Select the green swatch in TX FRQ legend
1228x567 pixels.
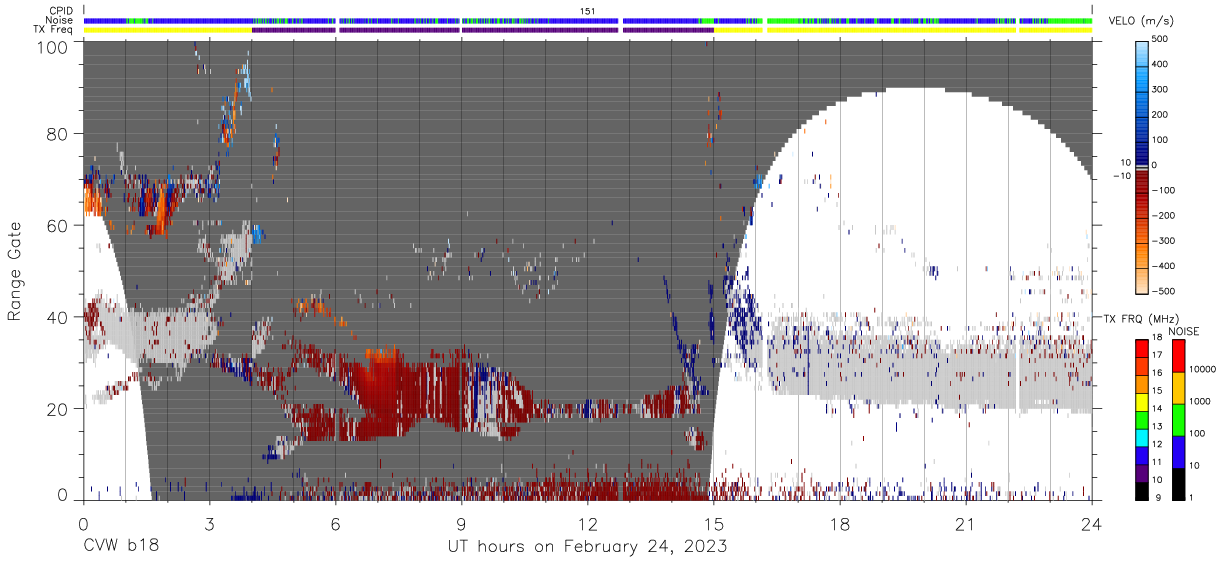[1142, 420]
